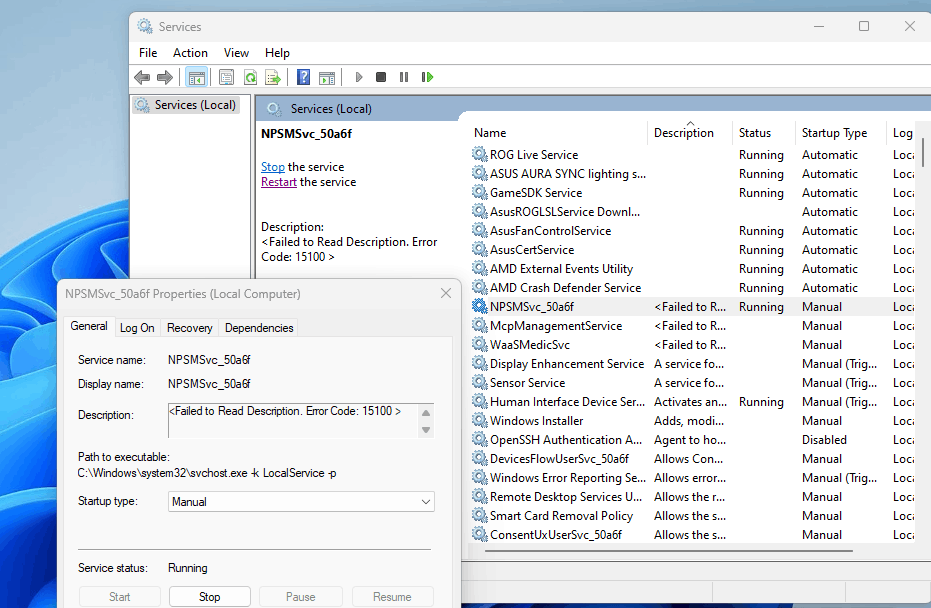This screenshot has width=931, height=608.
Task: Click the gear icon beside AsusFanControlService
Action: click(x=480, y=230)
